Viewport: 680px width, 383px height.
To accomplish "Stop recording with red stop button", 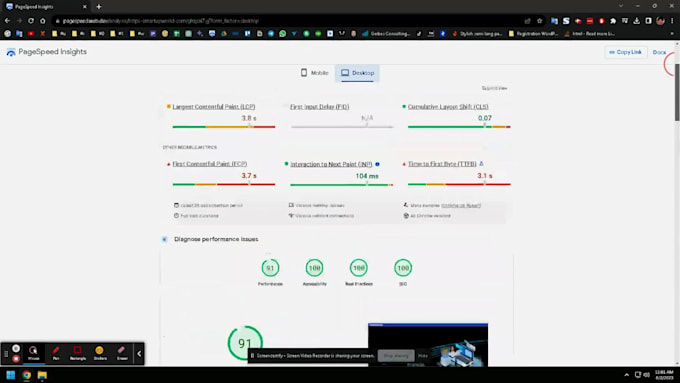I will 16,359.
